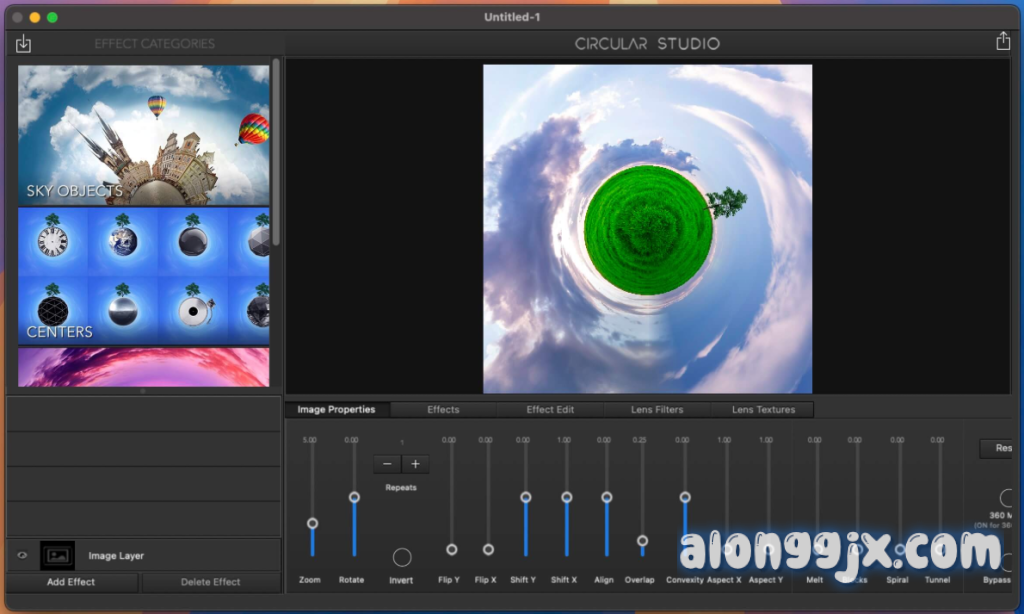This screenshot has height=614, width=1024.
Task: Click the import image icon at top left
Action: click(24, 44)
